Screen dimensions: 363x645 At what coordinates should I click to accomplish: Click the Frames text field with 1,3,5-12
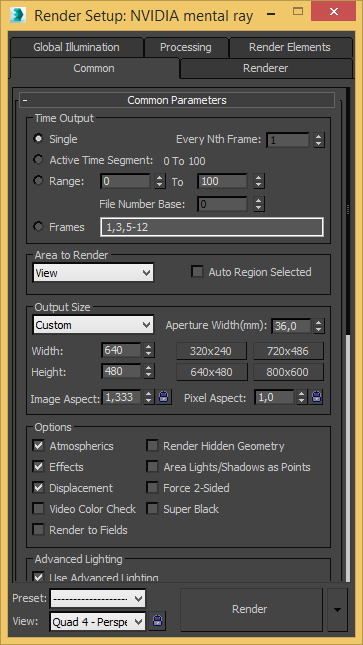[x=212, y=227]
